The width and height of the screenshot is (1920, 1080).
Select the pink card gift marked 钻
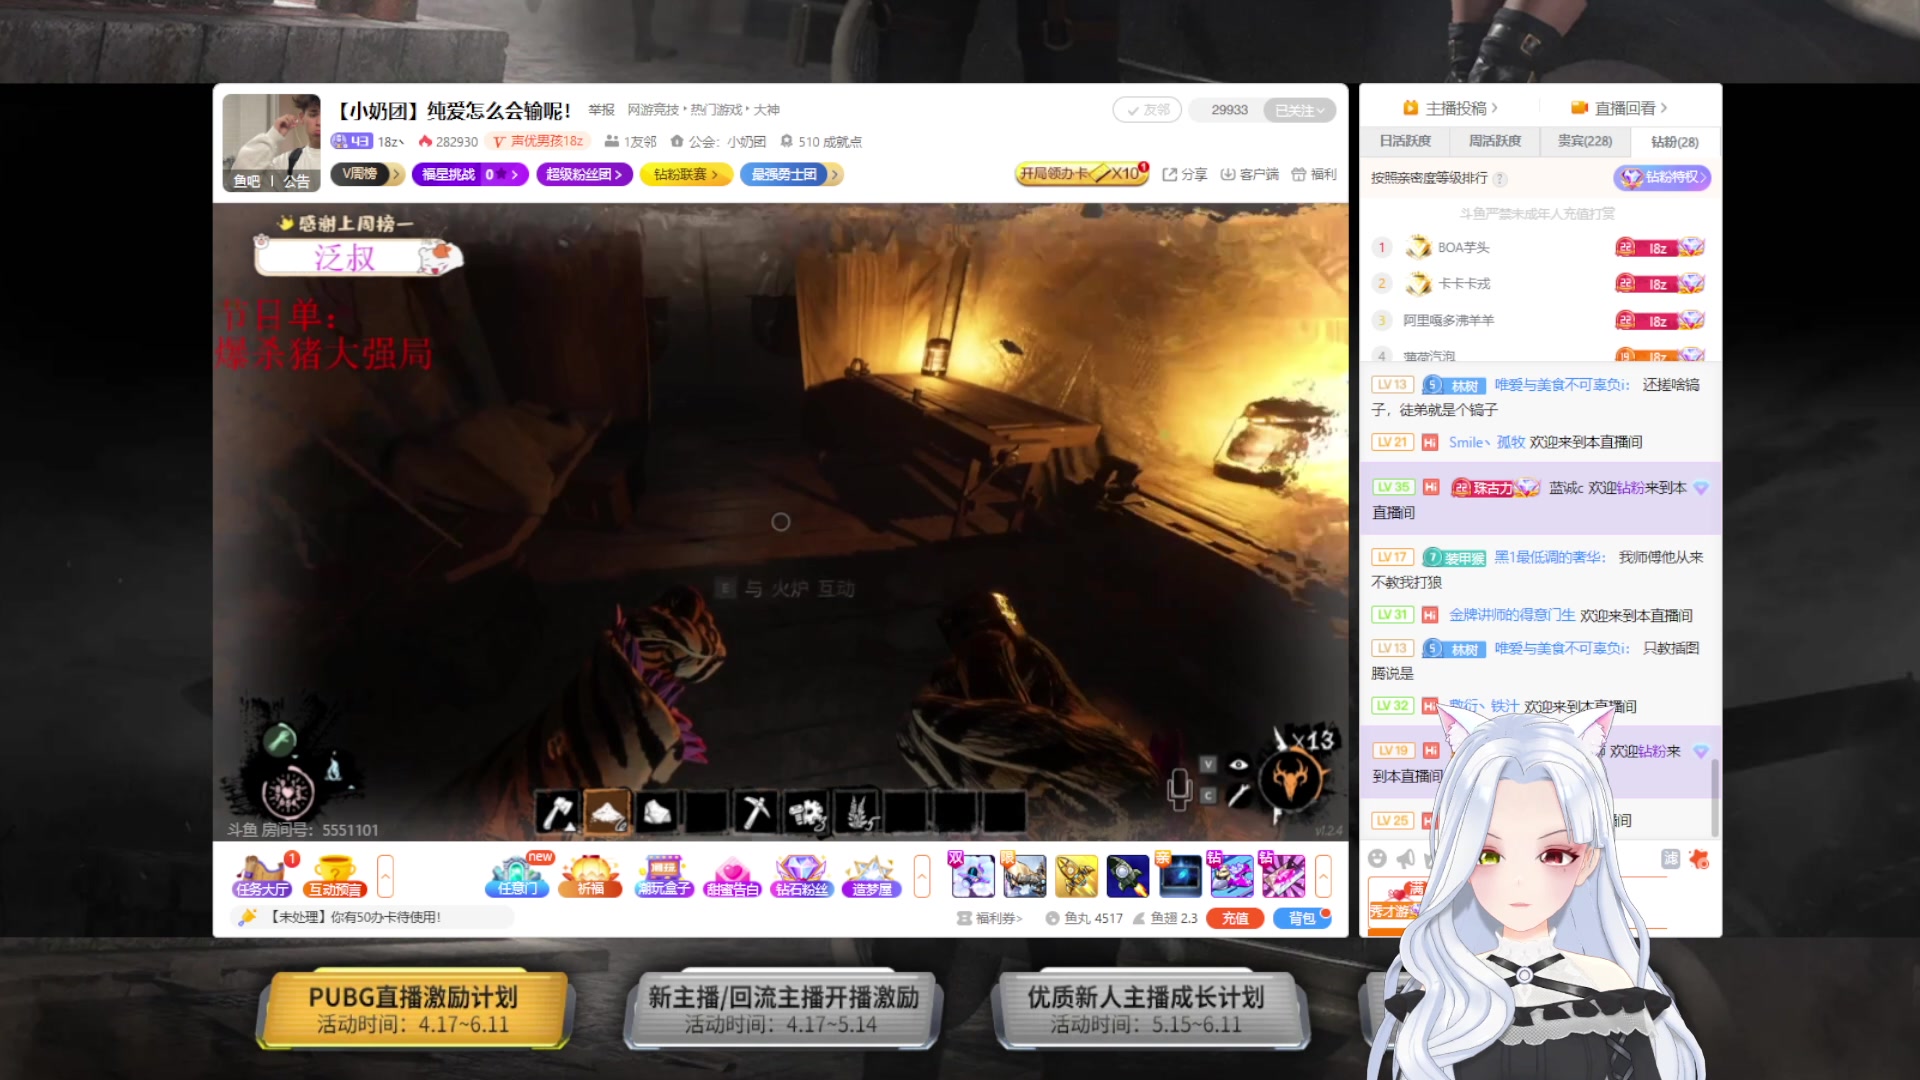[1284, 875]
